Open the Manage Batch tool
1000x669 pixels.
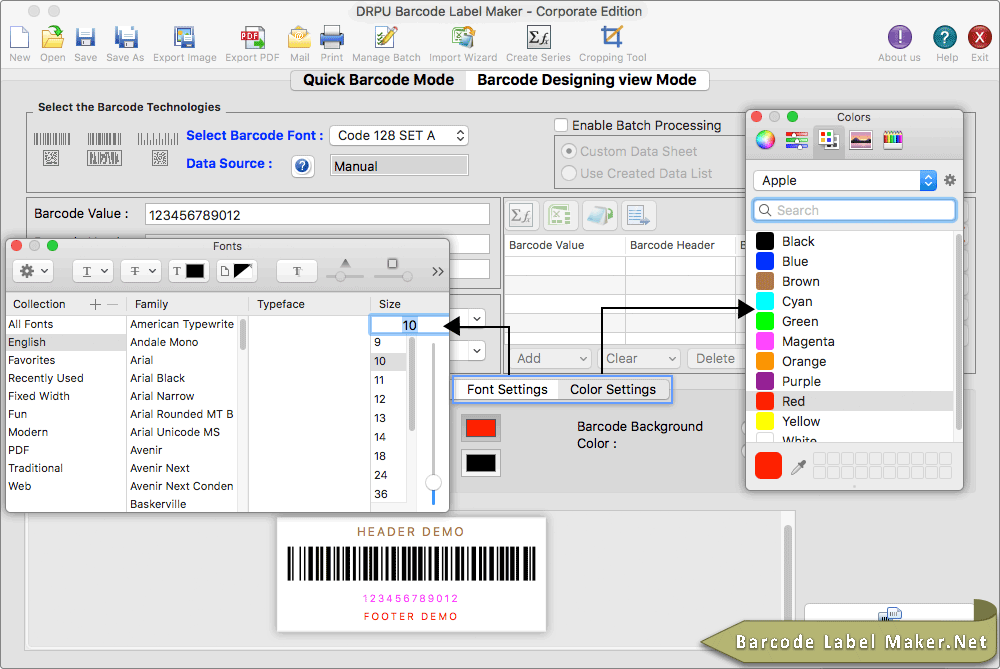[x=386, y=38]
